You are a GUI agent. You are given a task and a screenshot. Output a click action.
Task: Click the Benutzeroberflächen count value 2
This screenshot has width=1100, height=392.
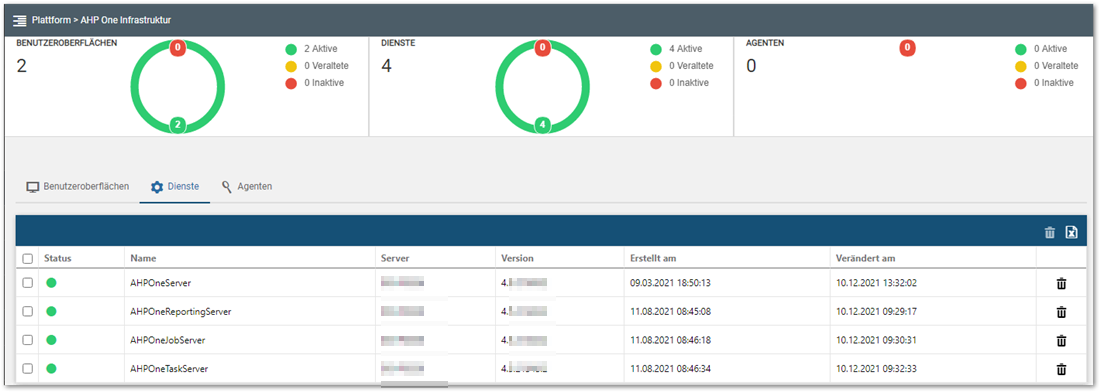click(x=21, y=67)
